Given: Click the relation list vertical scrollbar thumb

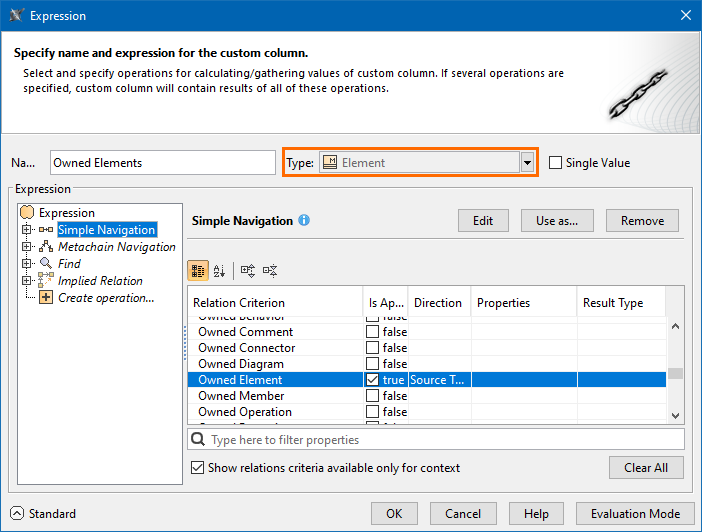Looking at the screenshot, I should pyautogui.click(x=675, y=374).
